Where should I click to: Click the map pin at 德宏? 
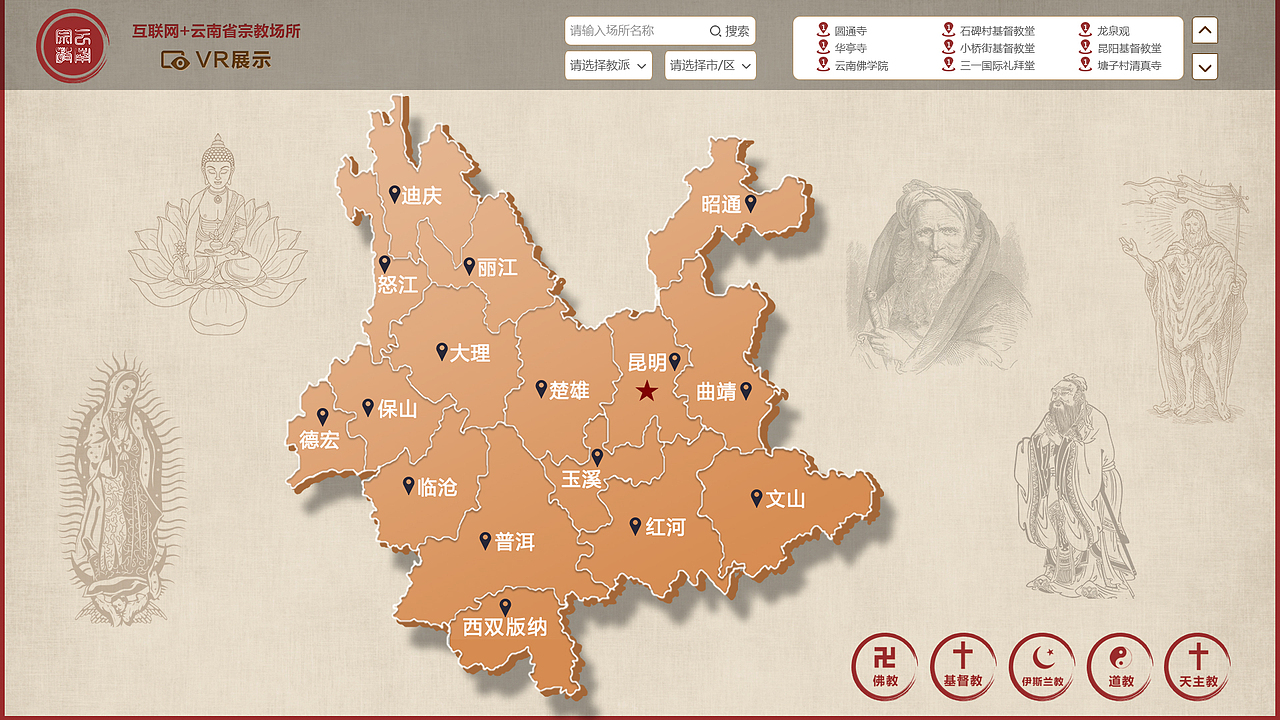click(x=322, y=417)
